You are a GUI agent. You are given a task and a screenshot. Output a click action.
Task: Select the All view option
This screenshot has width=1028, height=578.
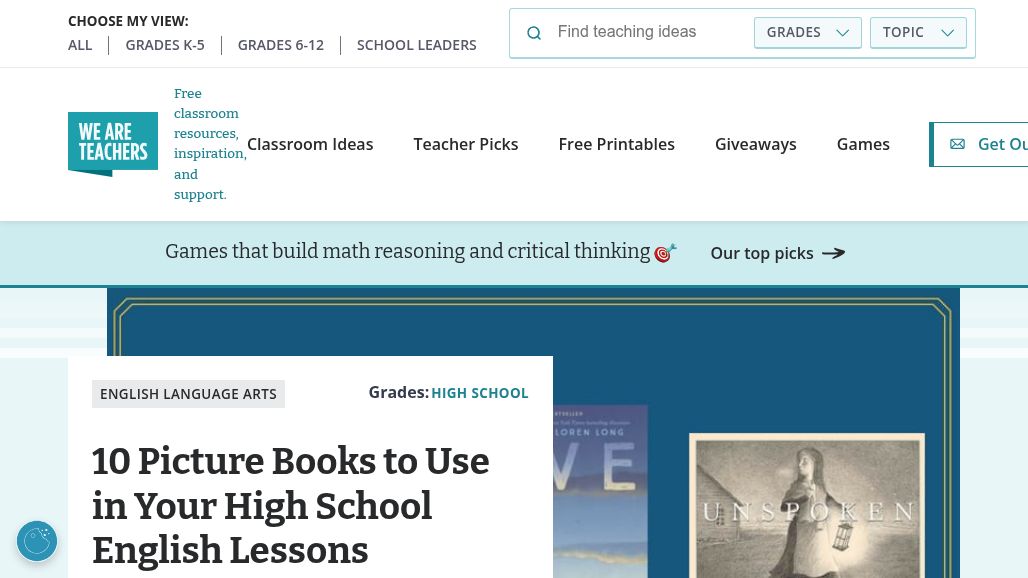pos(80,45)
